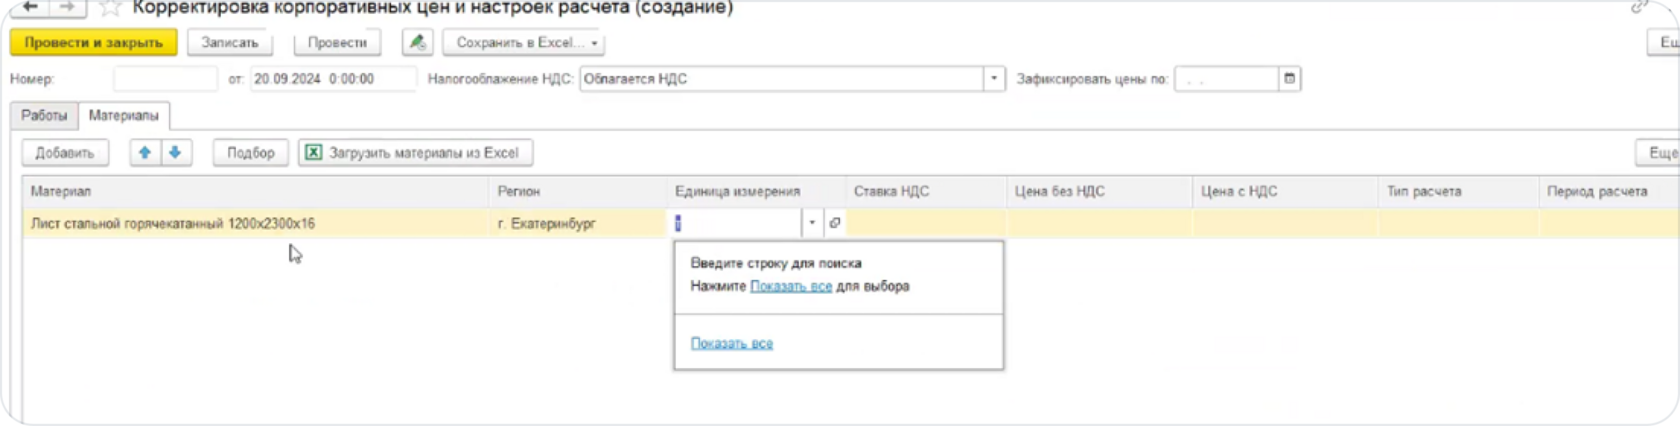This screenshot has height=426, width=1680.
Task: Click Единица измерения cell input
Action: coord(736,223)
